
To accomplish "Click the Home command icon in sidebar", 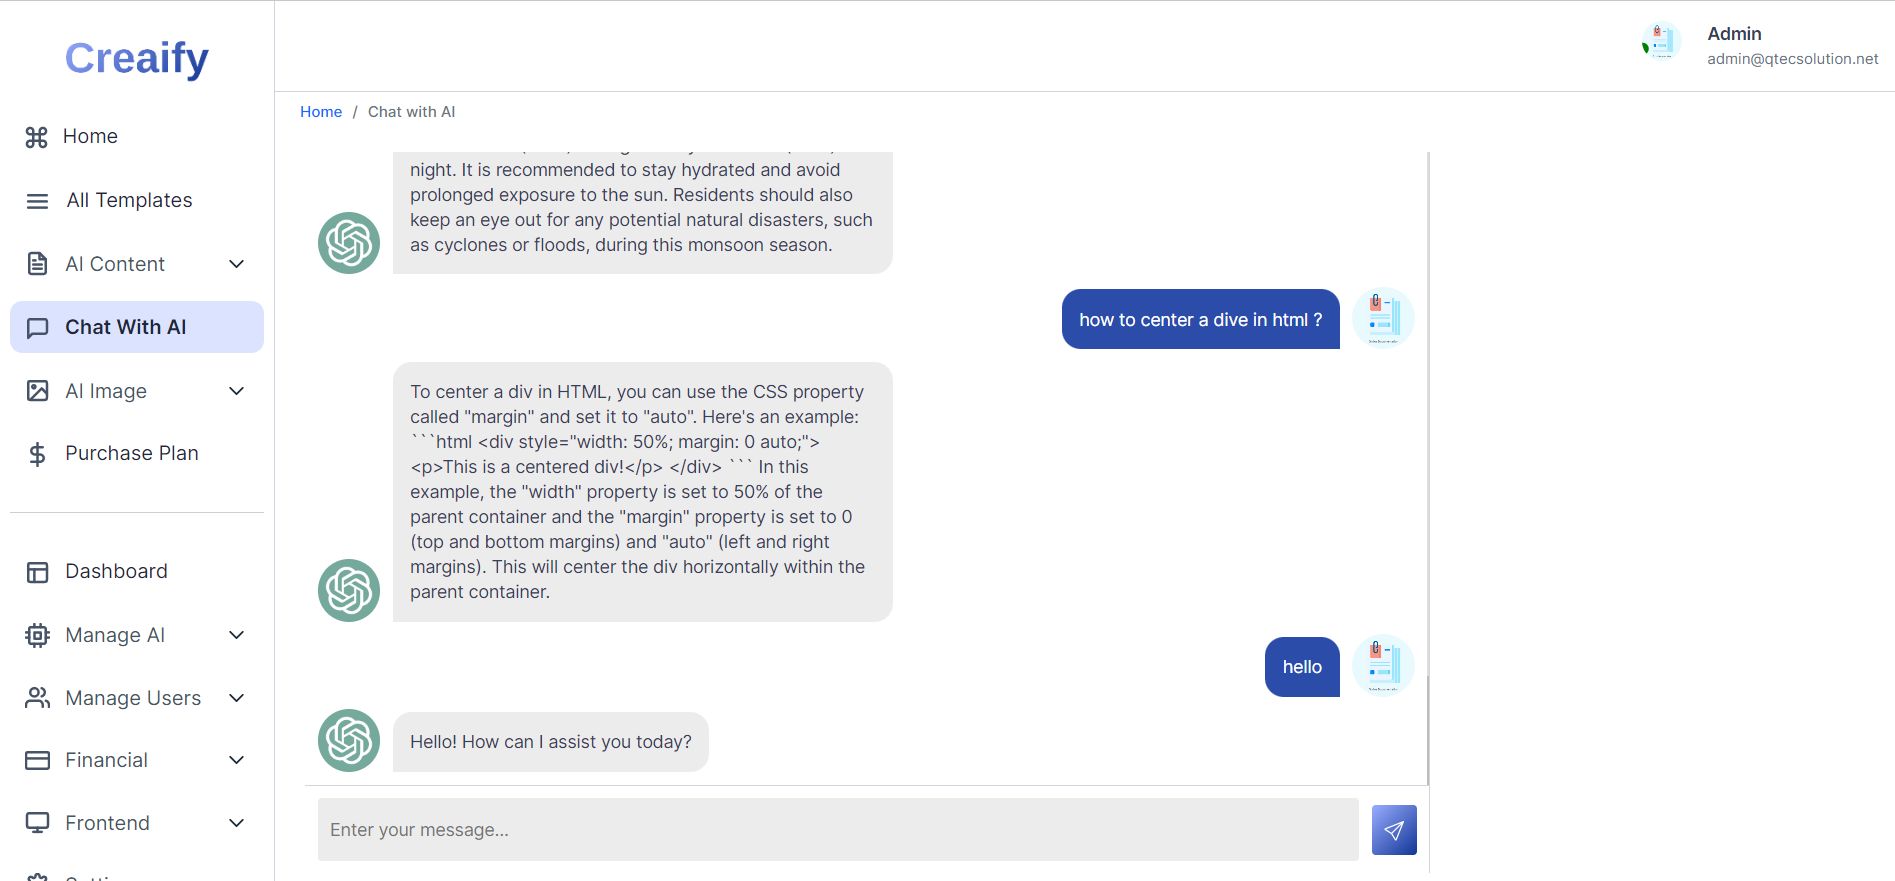I will [x=37, y=137].
